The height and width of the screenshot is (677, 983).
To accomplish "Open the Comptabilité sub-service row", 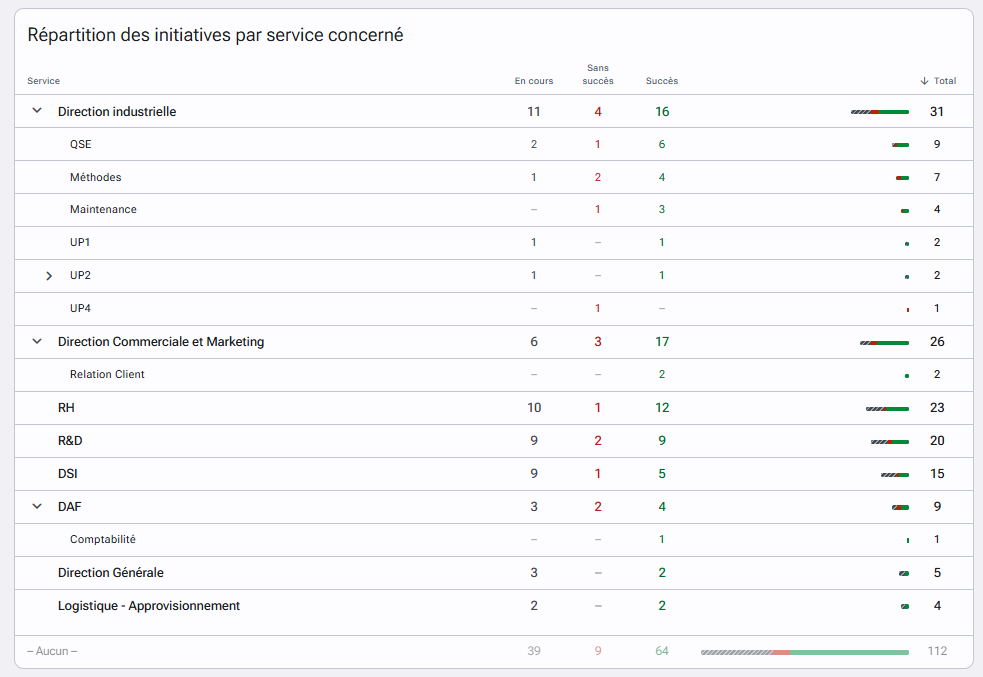I will click(494, 540).
